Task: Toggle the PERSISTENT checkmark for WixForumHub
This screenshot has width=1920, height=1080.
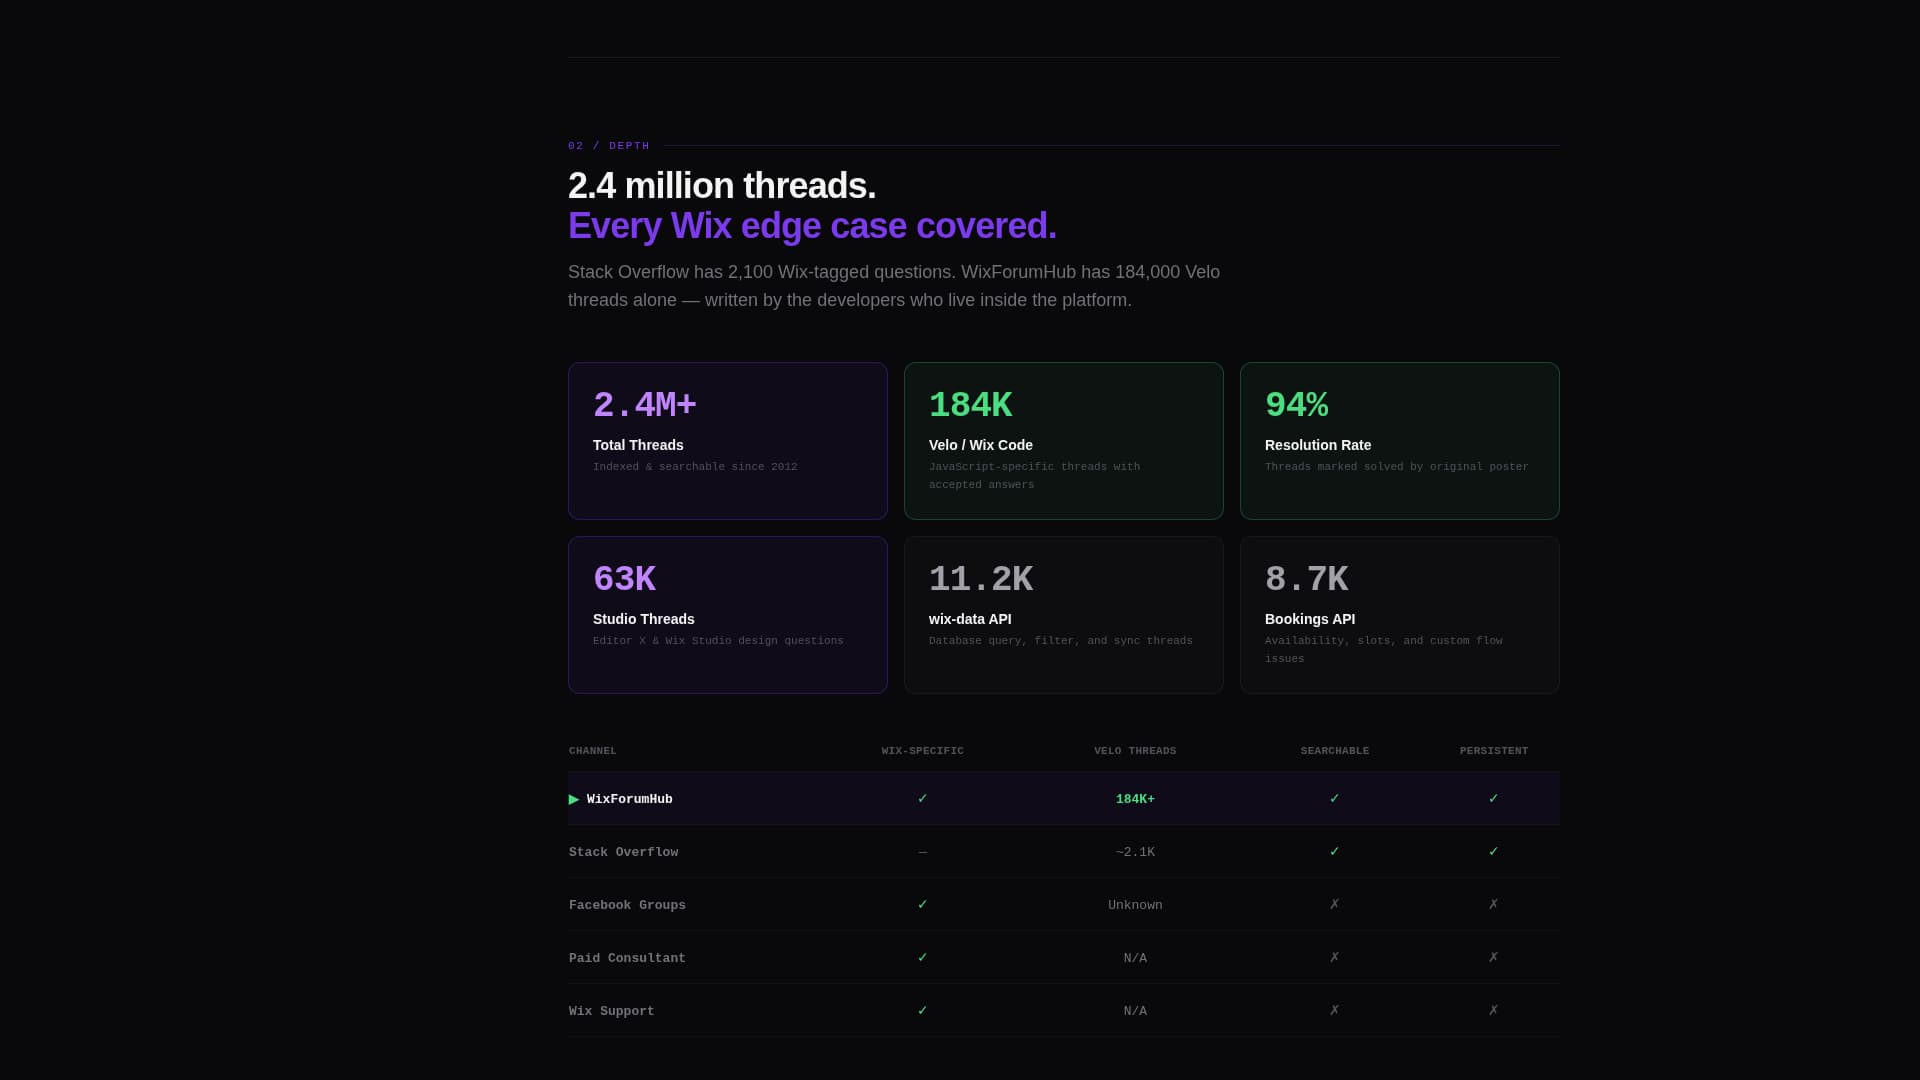Action: pyautogui.click(x=1494, y=799)
